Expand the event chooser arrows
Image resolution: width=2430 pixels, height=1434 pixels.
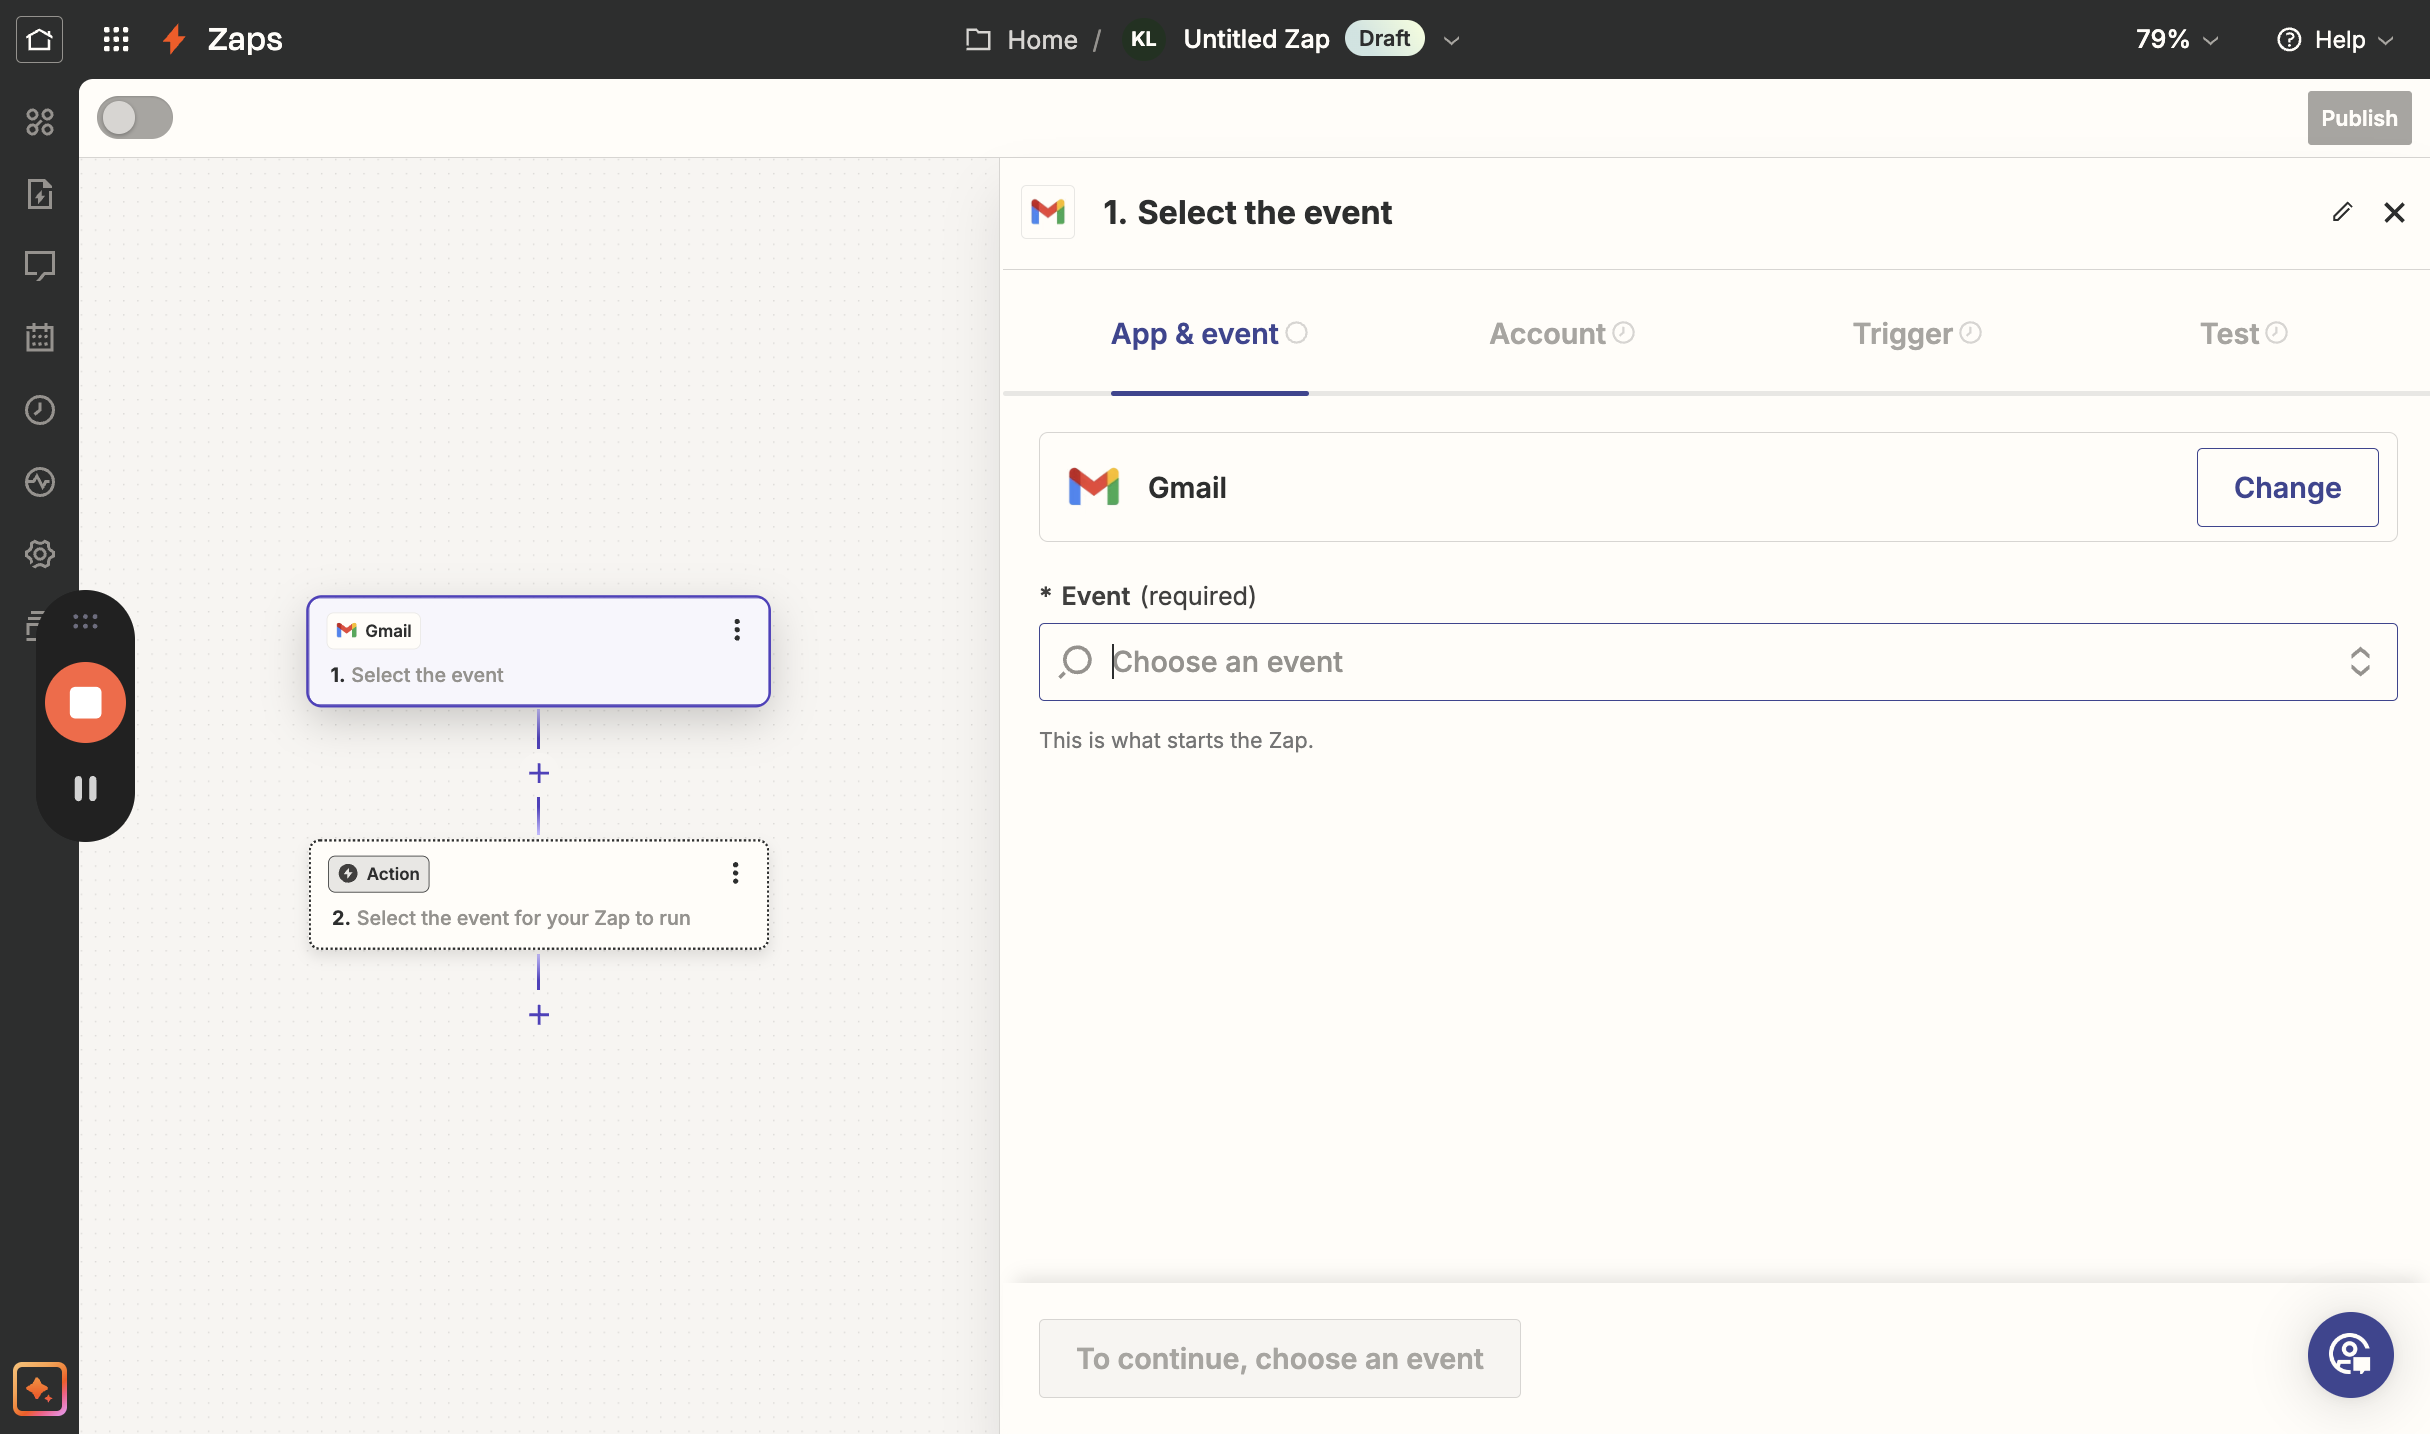tap(2360, 661)
